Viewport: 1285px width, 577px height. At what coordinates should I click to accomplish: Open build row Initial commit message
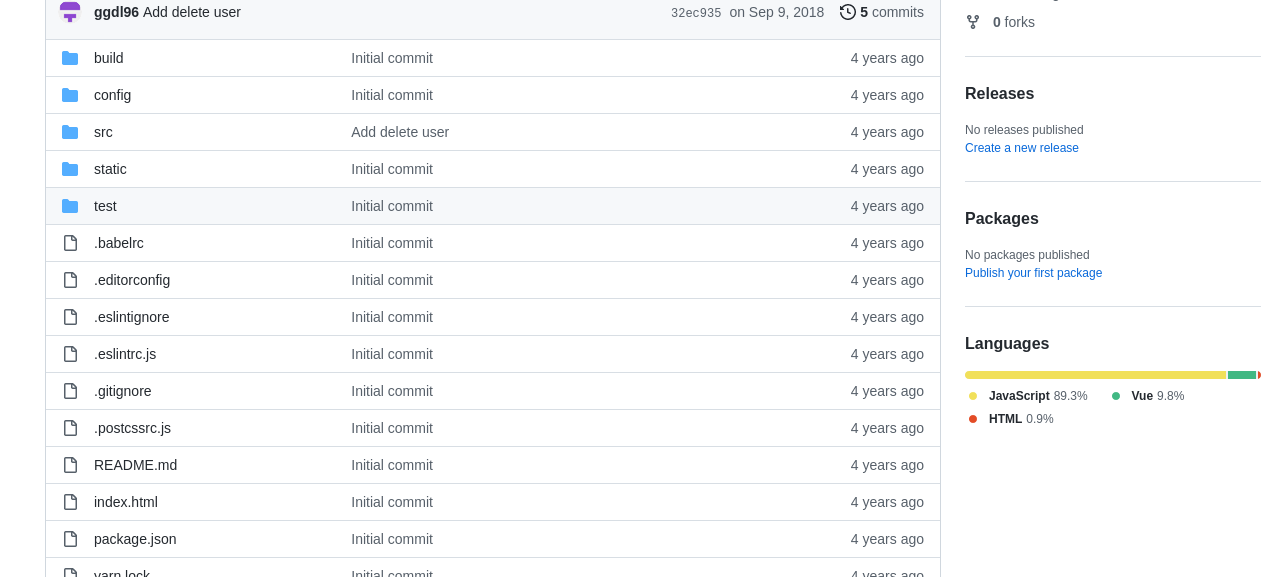[x=392, y=58]
